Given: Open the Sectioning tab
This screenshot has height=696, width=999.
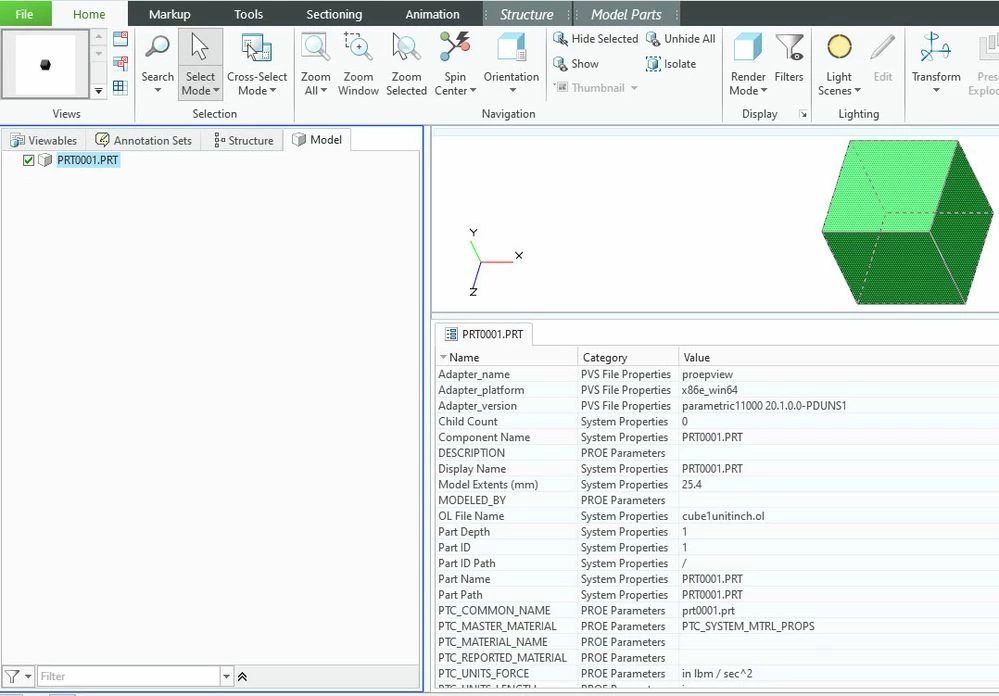Looking at the screenshot, I should 334,14.
